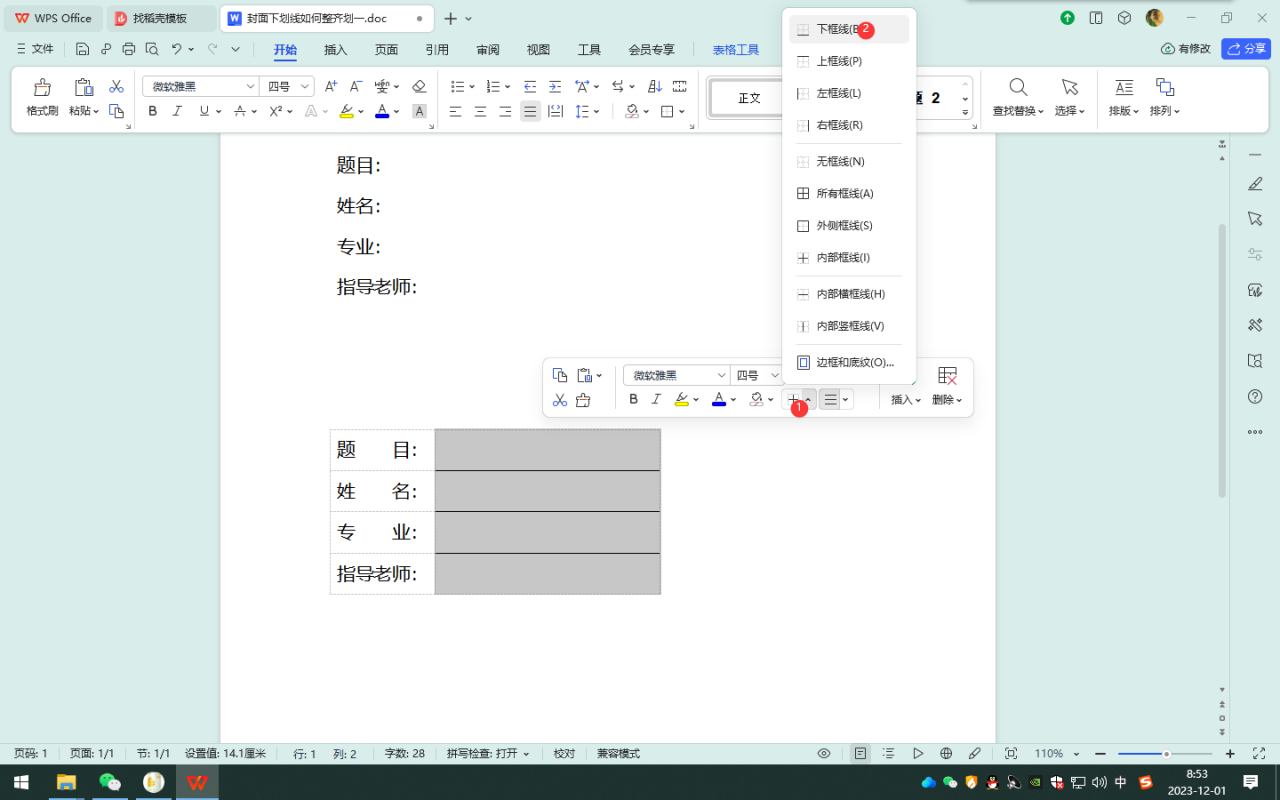Click Proofread (校对) in the status bar
1280x800 pixels.
565,753
